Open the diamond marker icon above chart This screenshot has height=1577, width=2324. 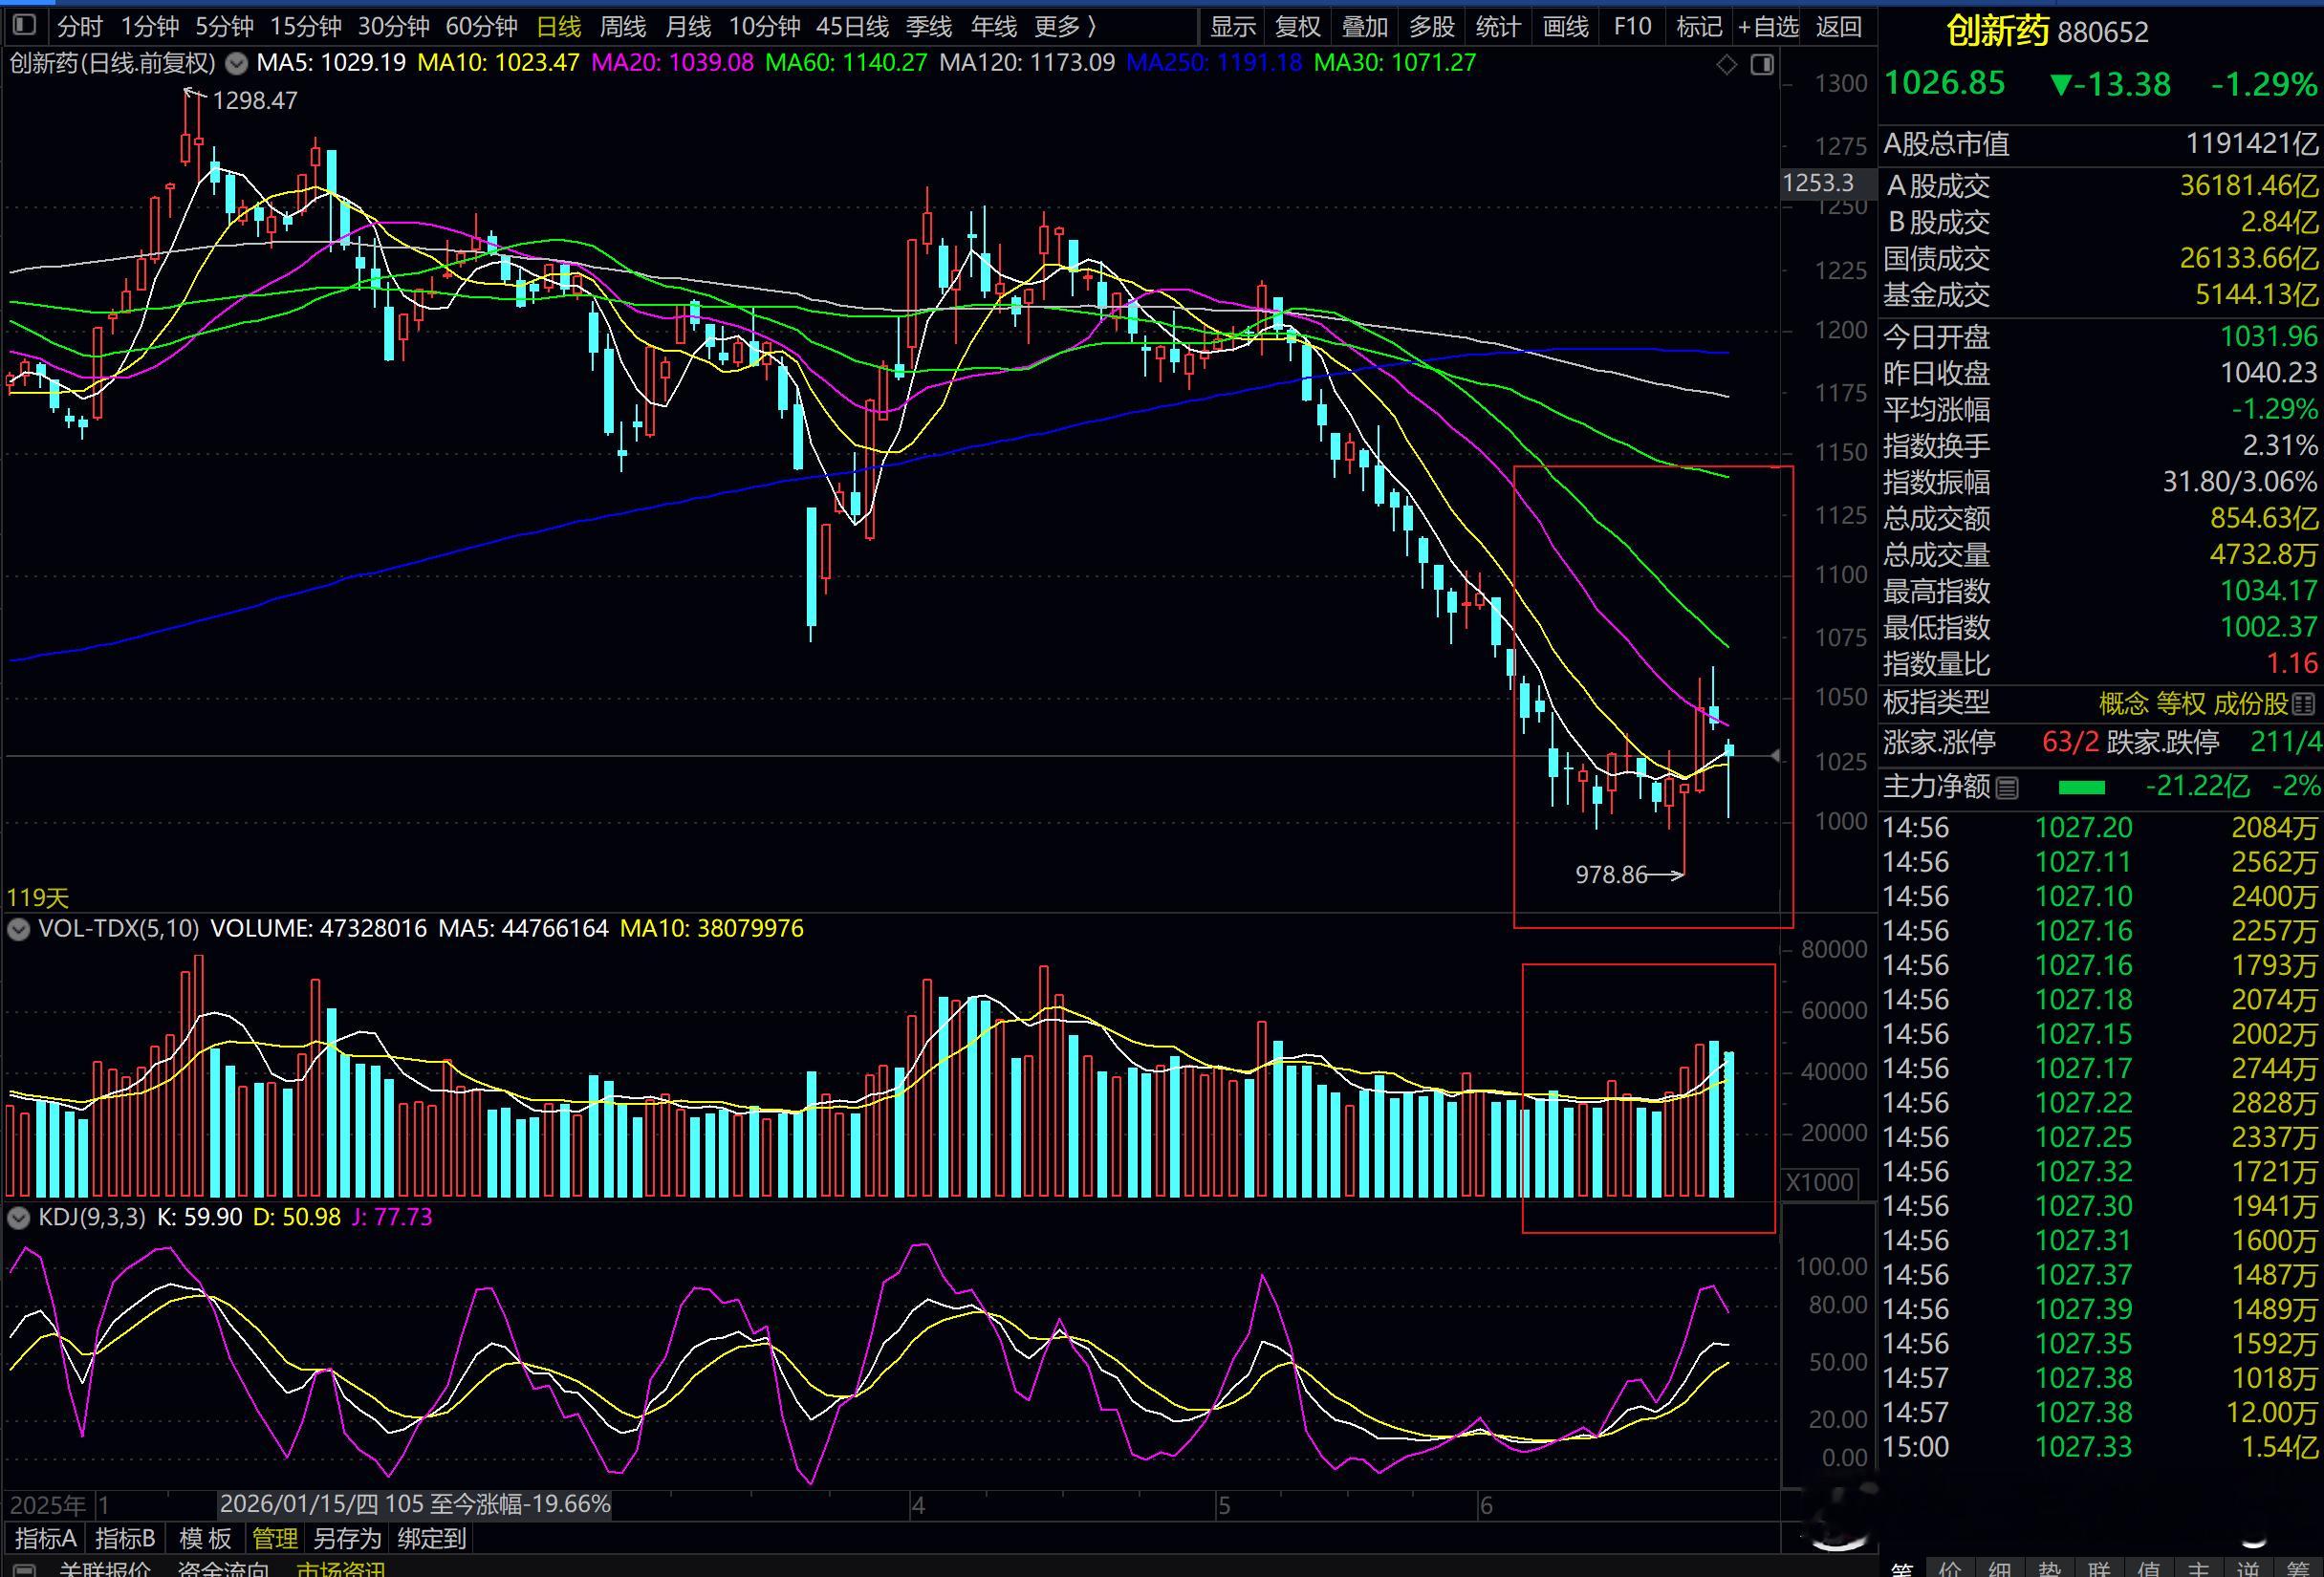[x=1727, y=65]
